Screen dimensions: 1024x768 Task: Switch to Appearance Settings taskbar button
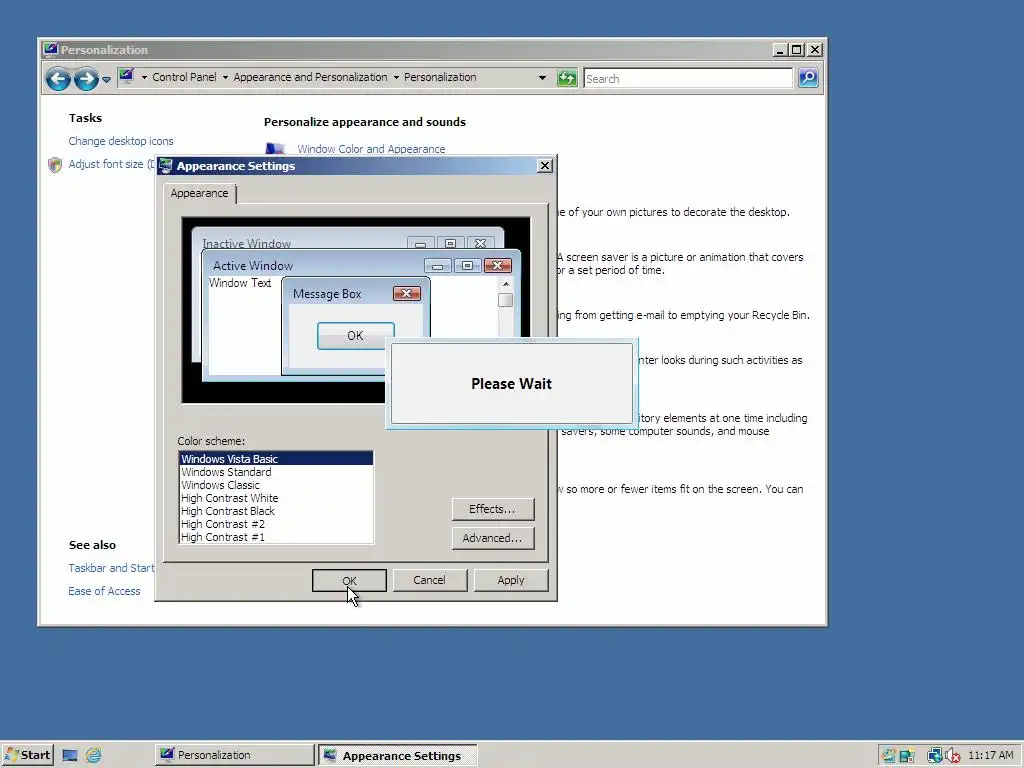point(398,755)
